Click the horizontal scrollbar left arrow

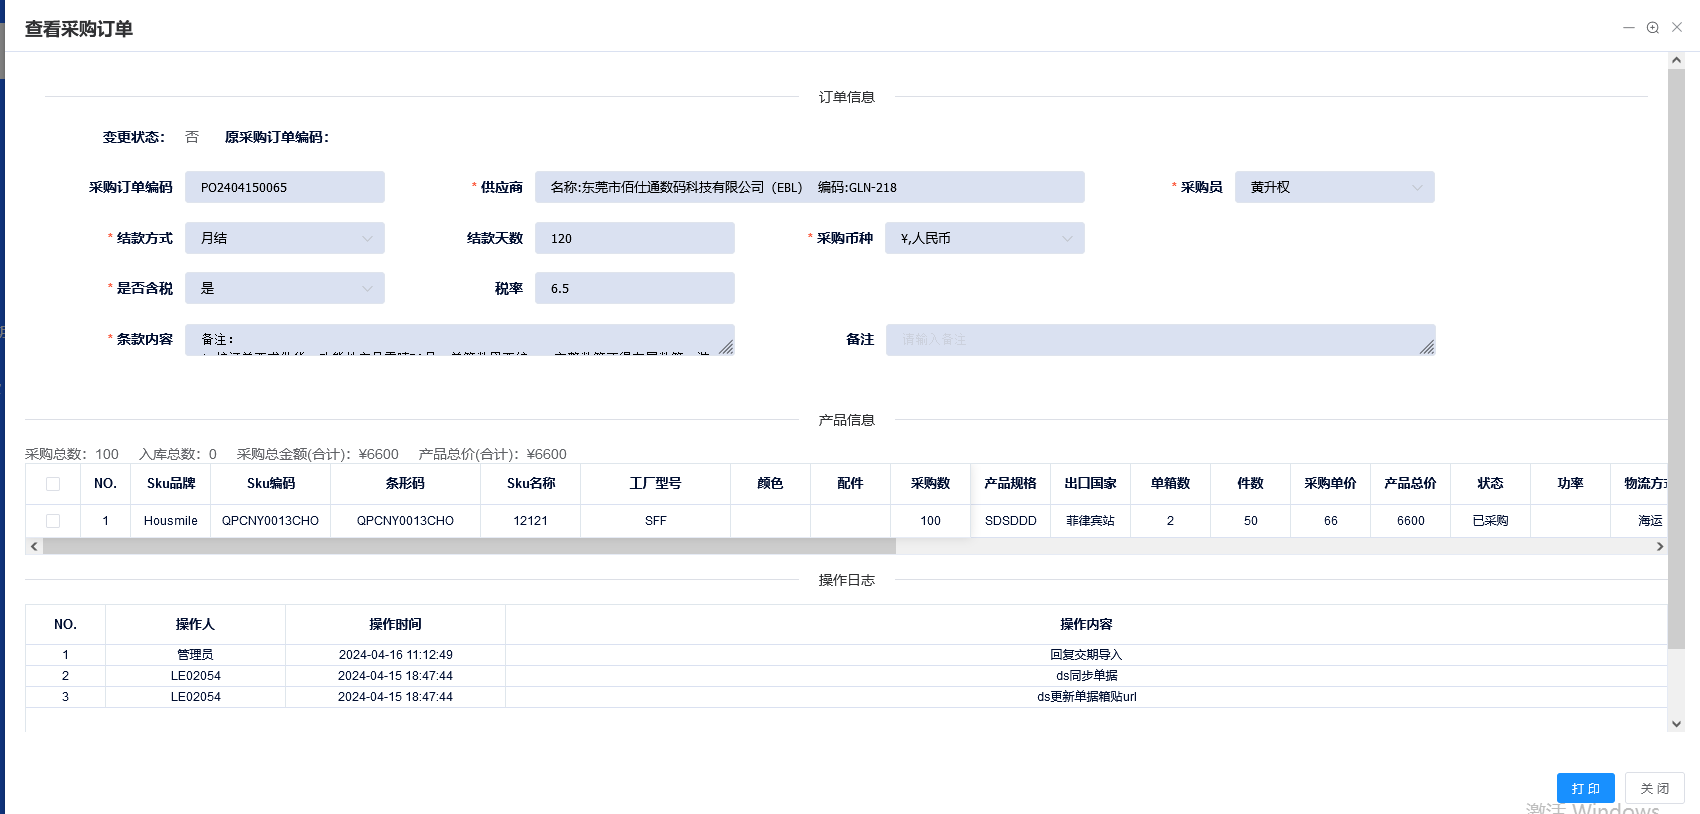[34, 547]
